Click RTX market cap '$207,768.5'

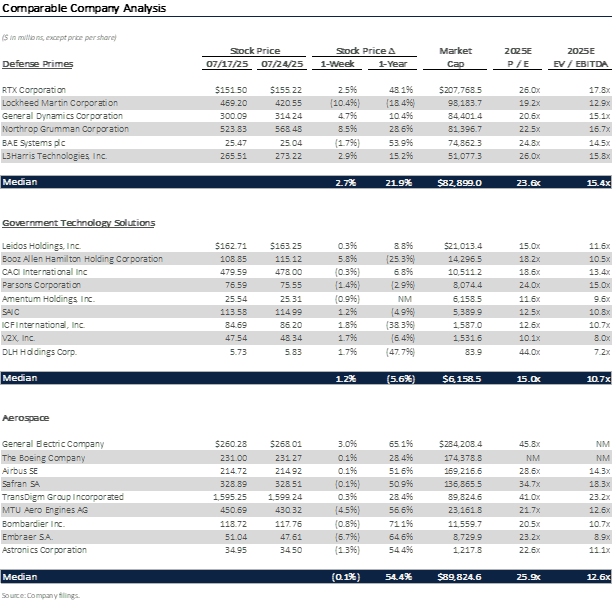tap(460, 90)
